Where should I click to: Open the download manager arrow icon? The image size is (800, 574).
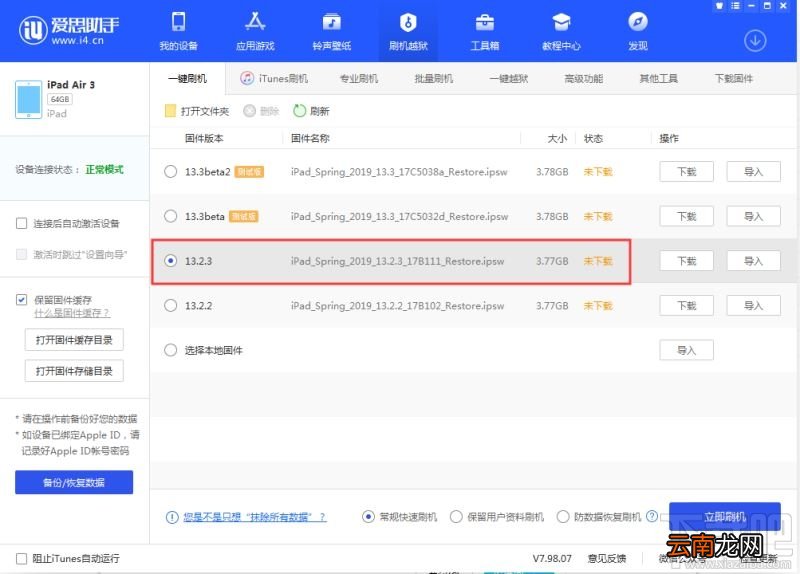(x=755, y=40)
